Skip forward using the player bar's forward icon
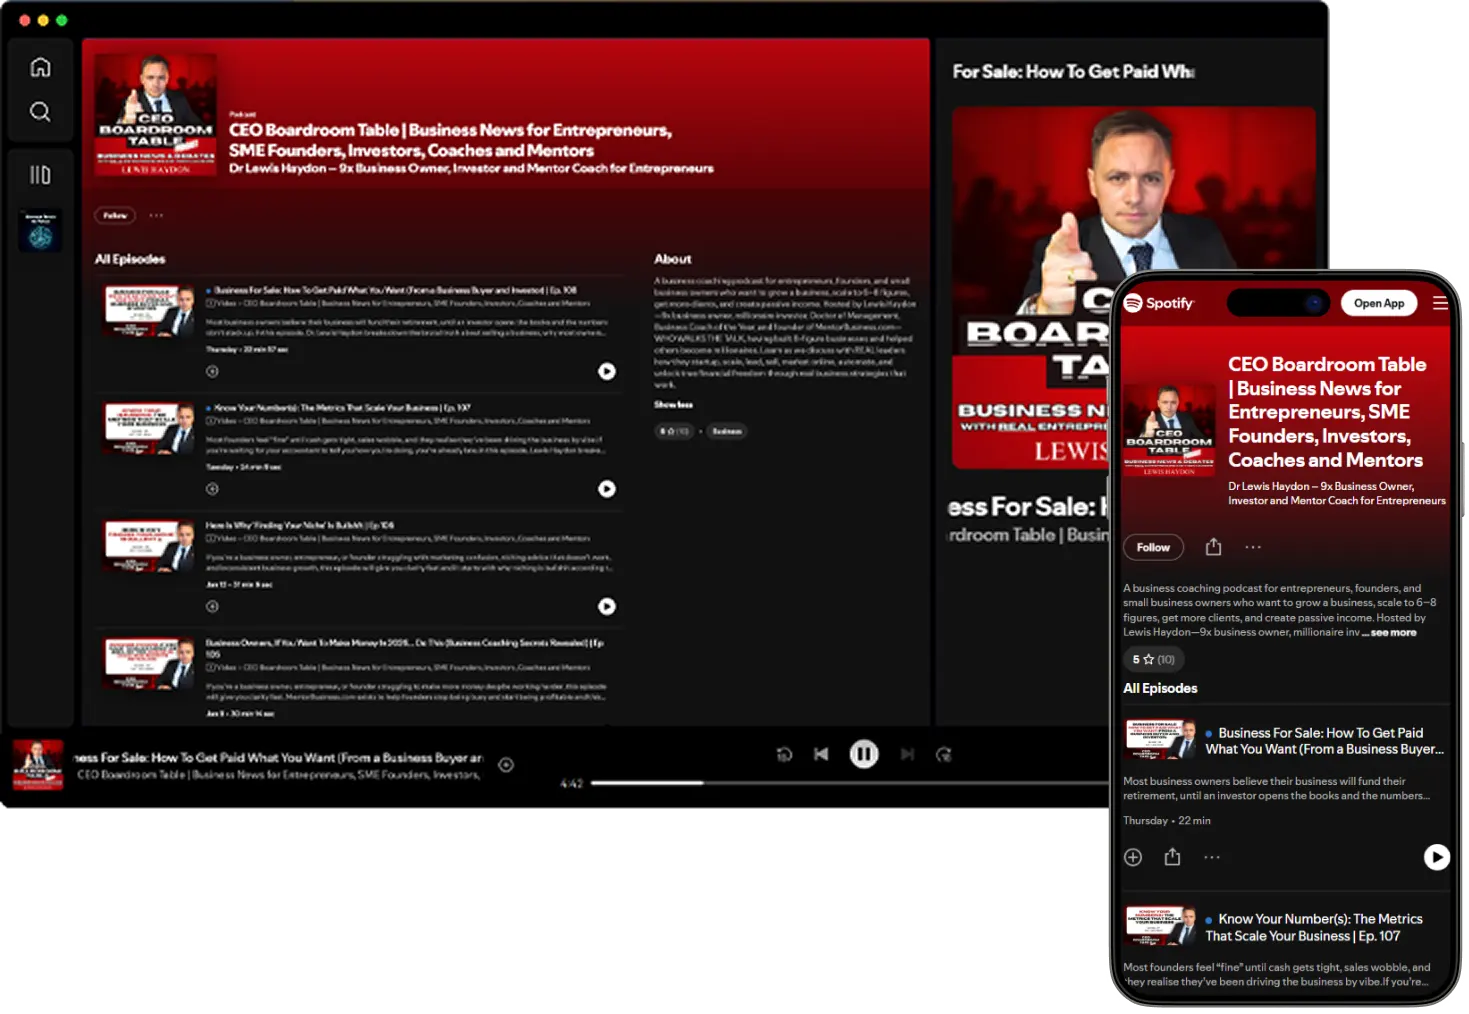Image resolution: width=1469 pixels, height=1014 pixels. point(943,754)
